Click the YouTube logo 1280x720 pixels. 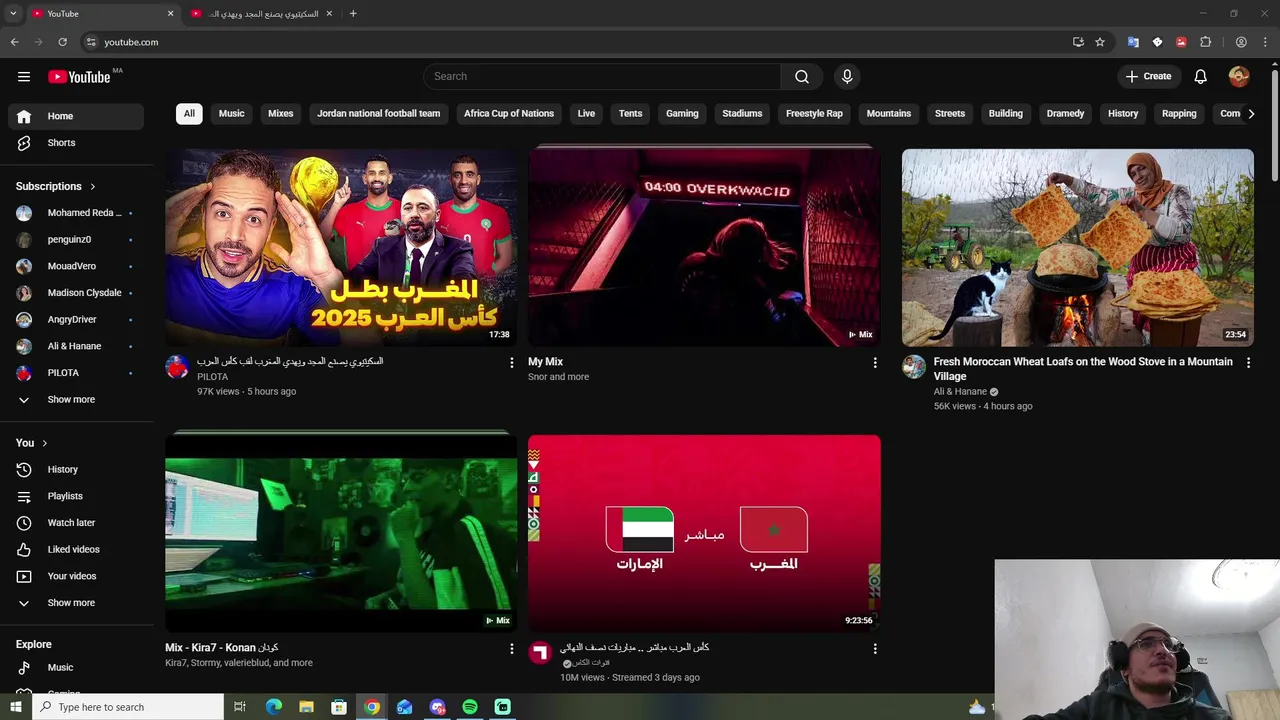[79, 77]
